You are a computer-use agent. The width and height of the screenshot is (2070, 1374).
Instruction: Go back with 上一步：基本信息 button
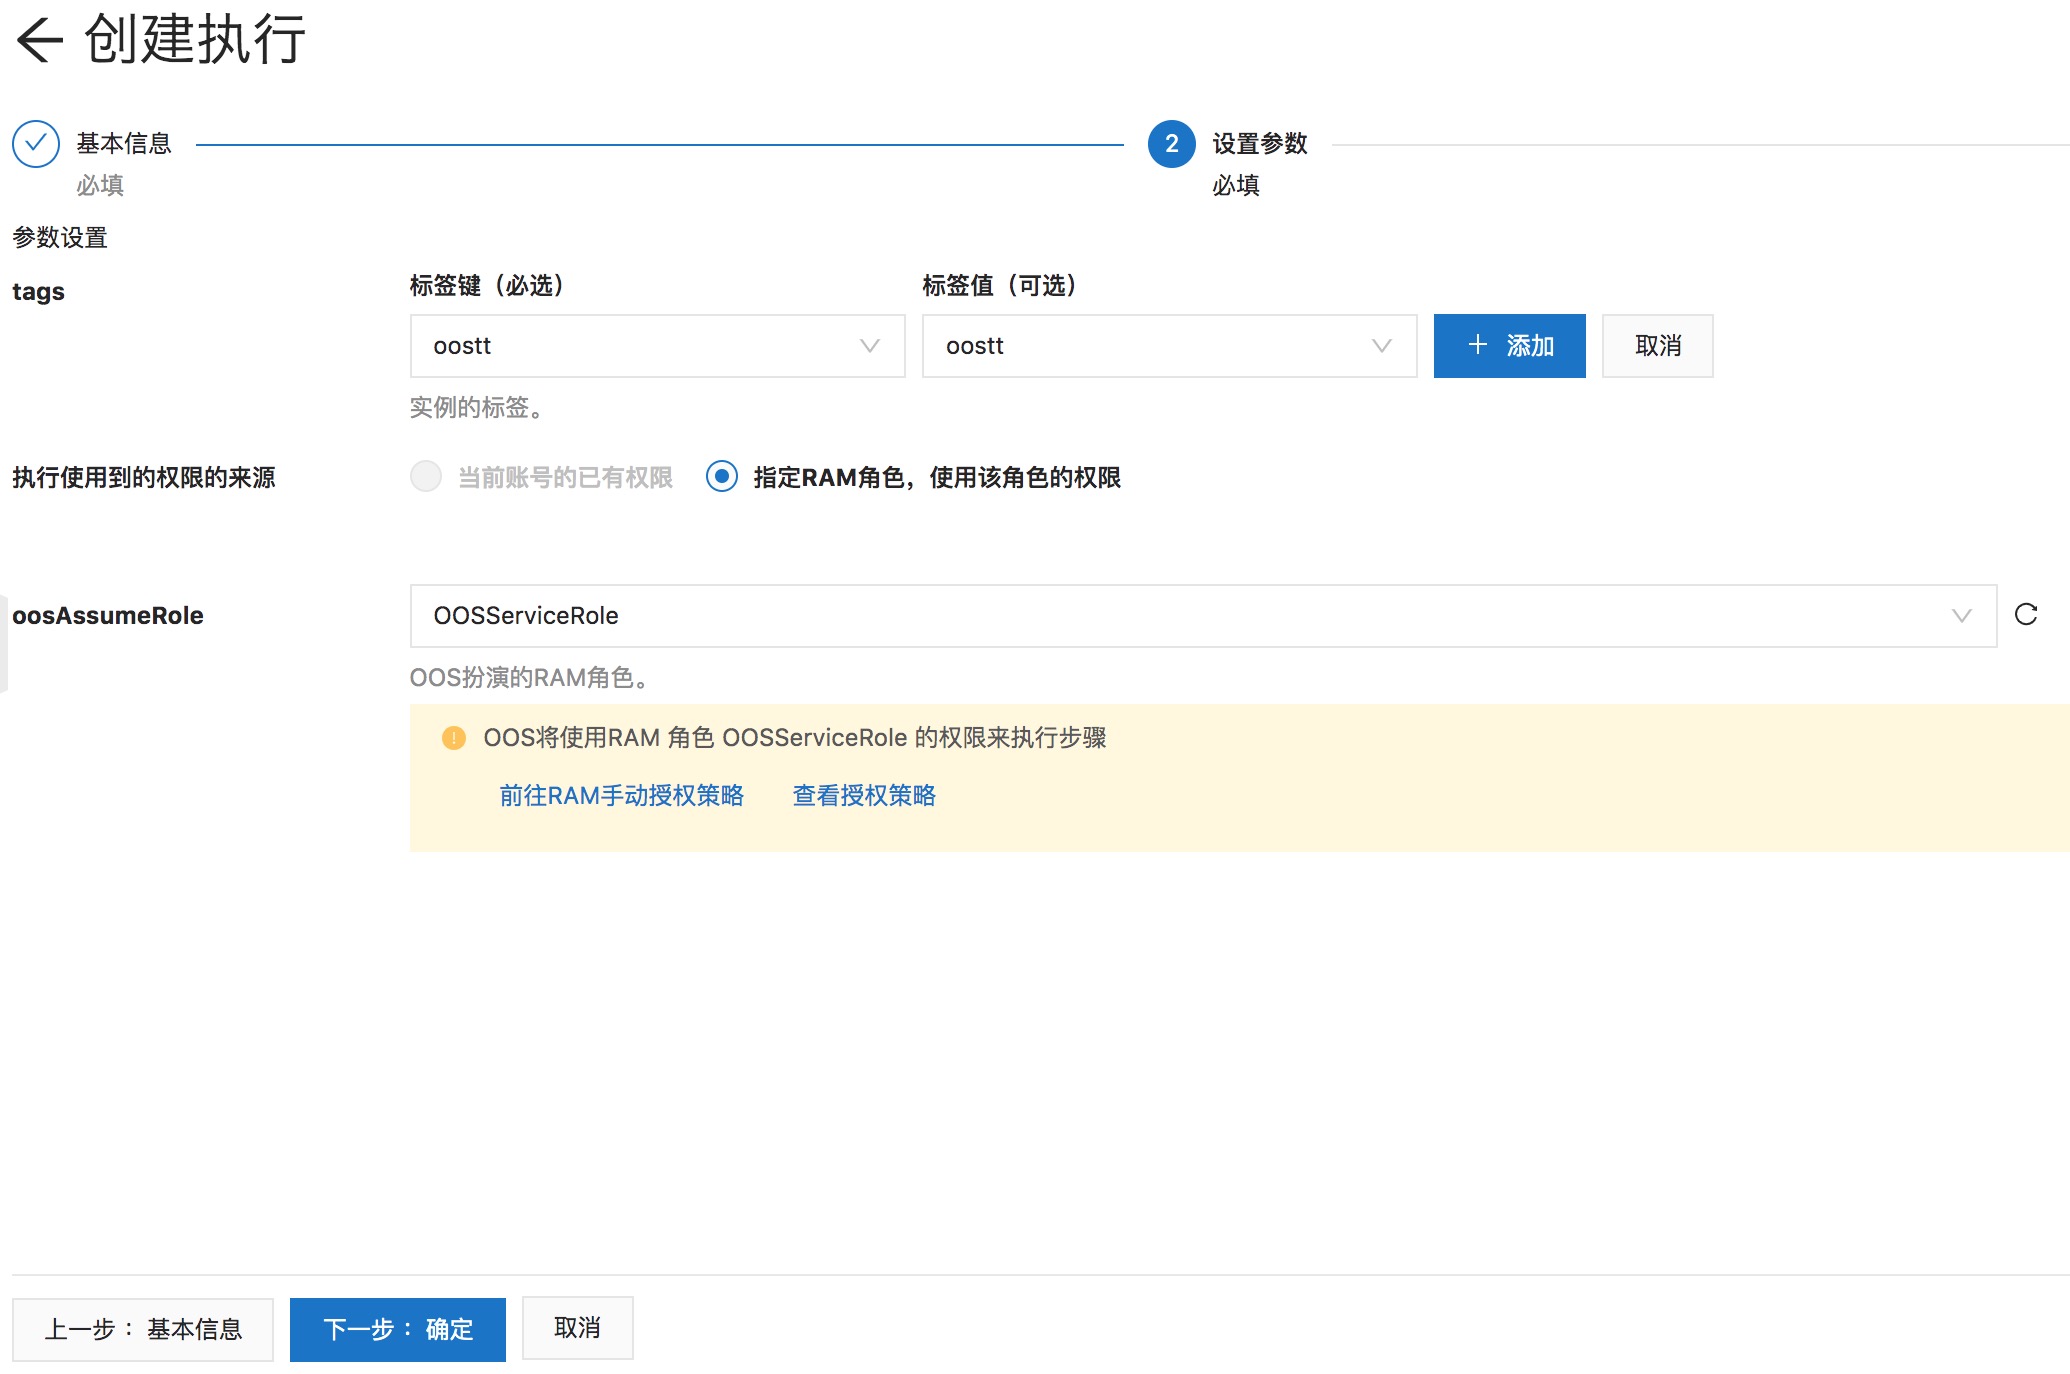(143, 1329)
